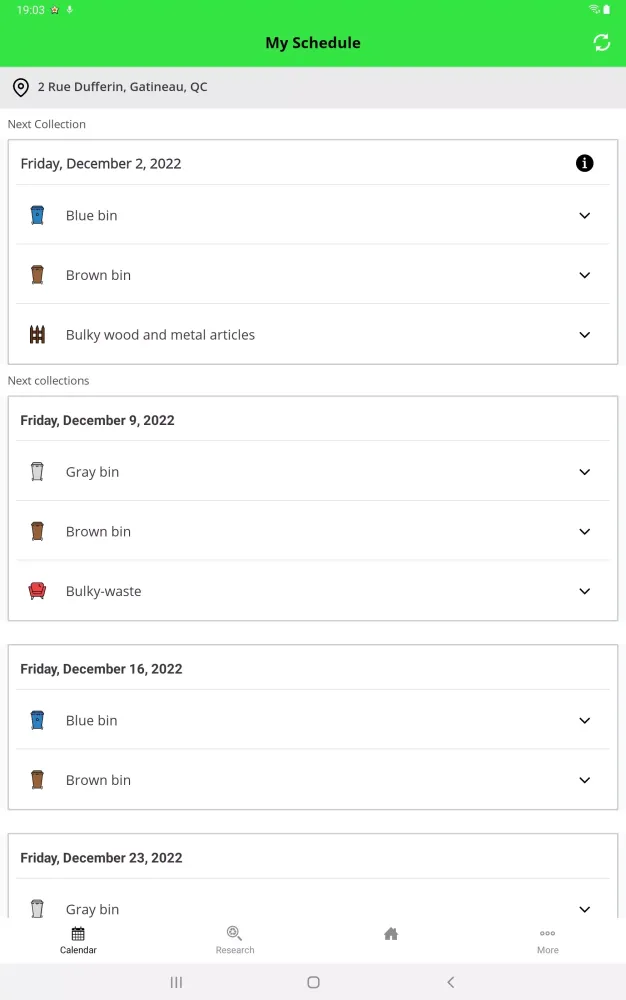
Task: Select the Calendar tab
Action: (78, 939)
